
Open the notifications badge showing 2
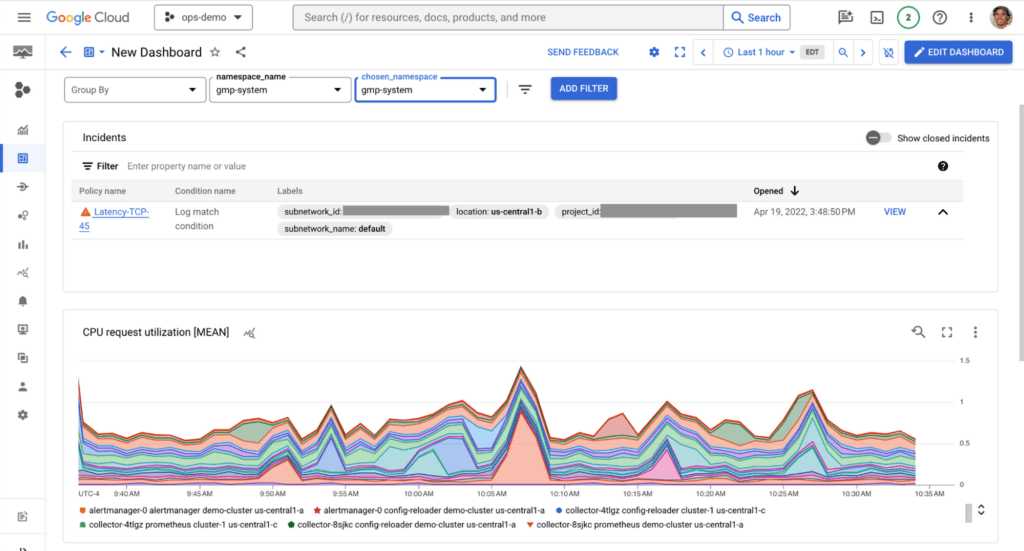coord(908,18)
